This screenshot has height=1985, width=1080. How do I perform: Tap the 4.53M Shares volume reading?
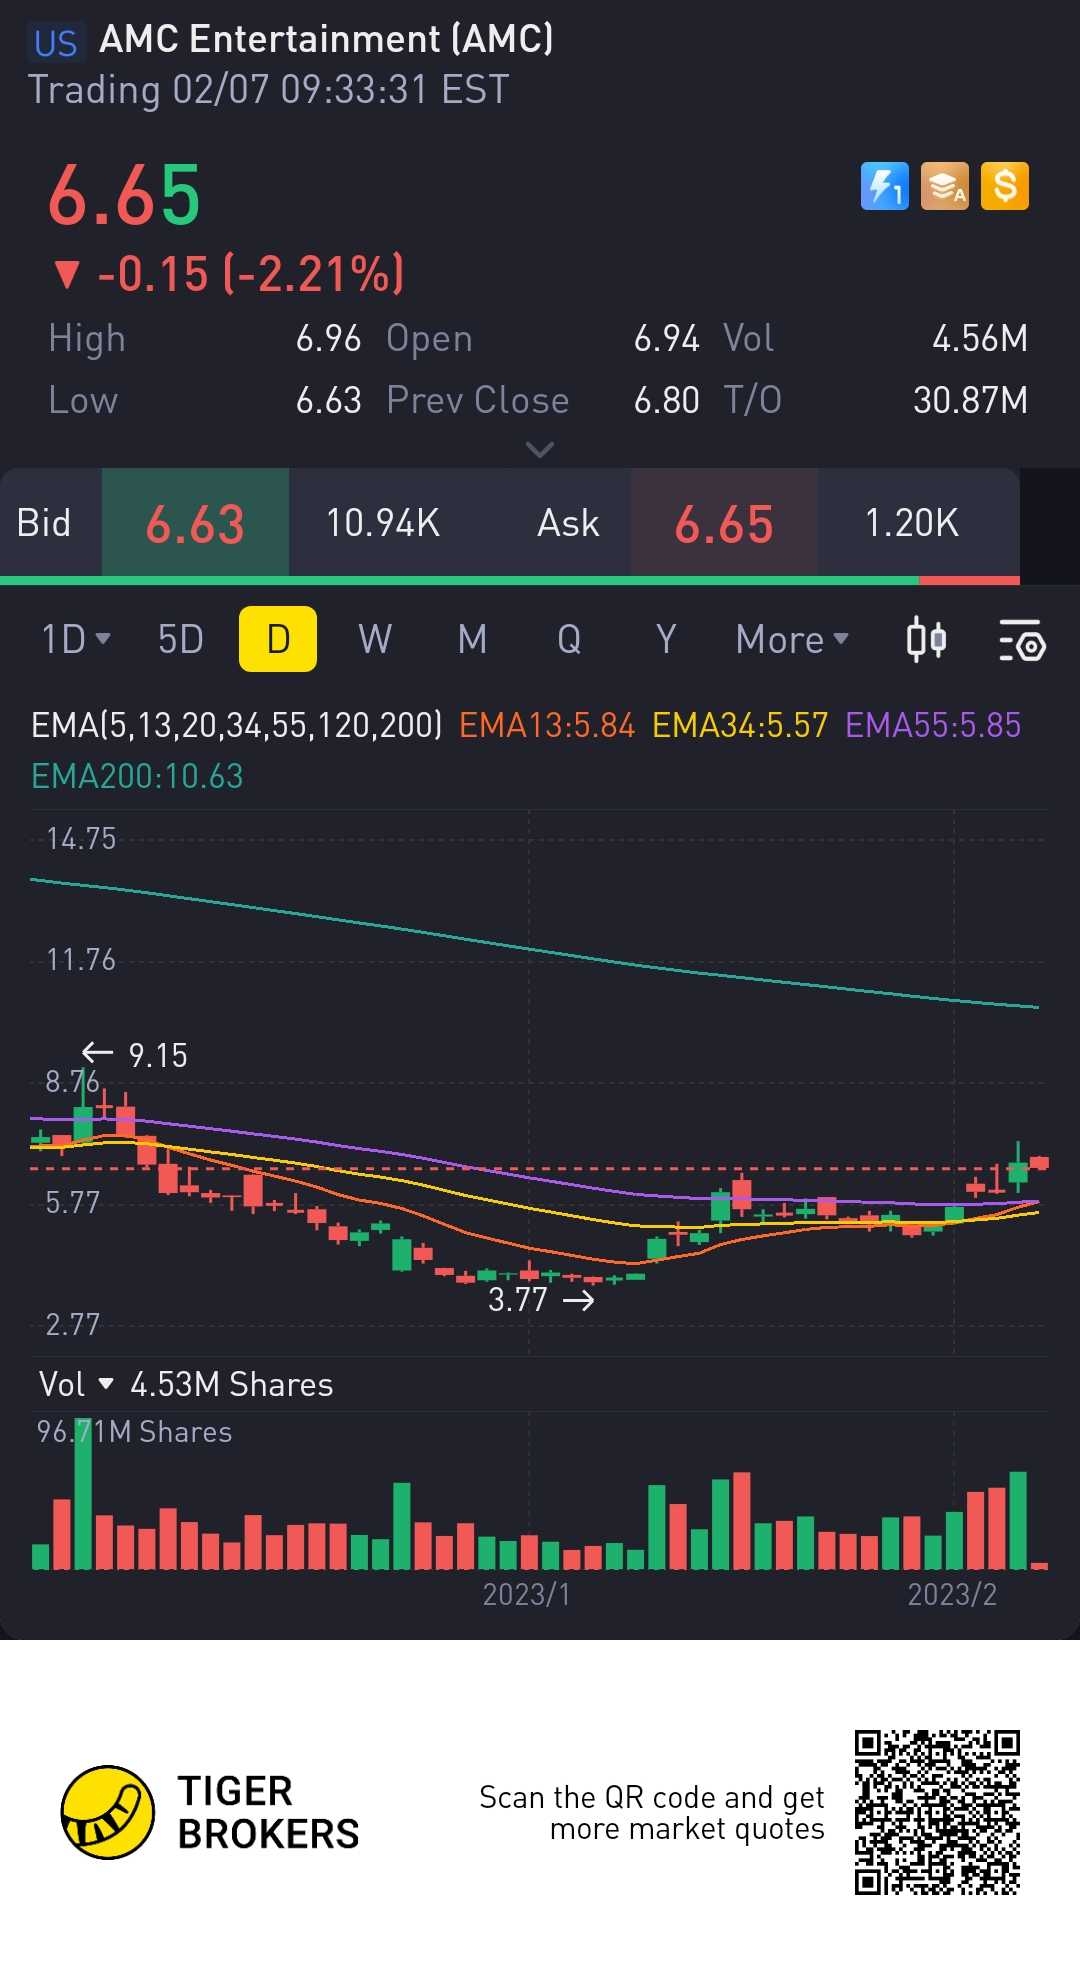pyautogui.click(x=231, y=1384)
